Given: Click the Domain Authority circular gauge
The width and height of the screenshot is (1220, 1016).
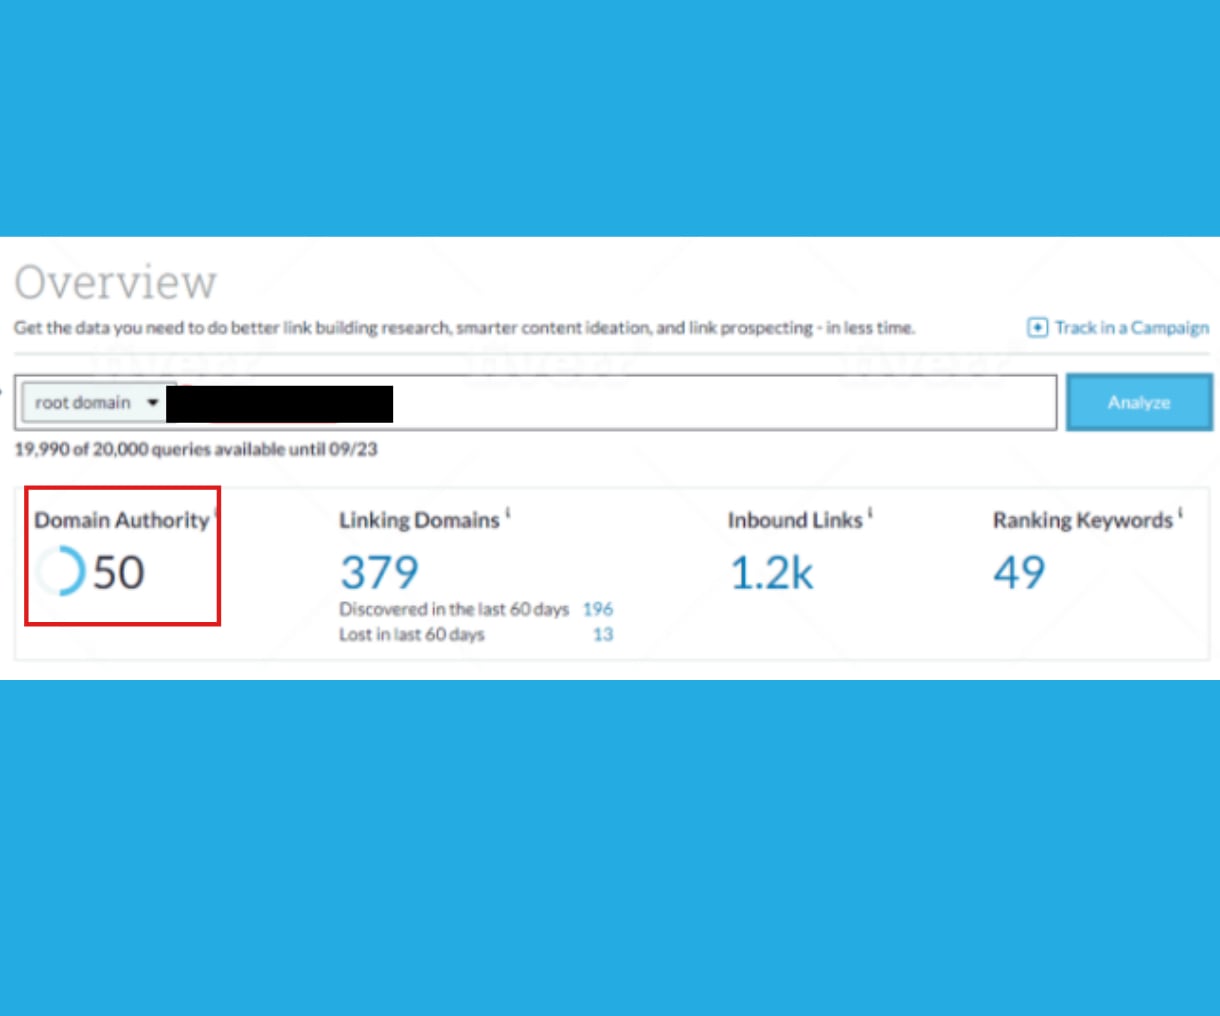Looking at the screenshot, I should [60, 572].
